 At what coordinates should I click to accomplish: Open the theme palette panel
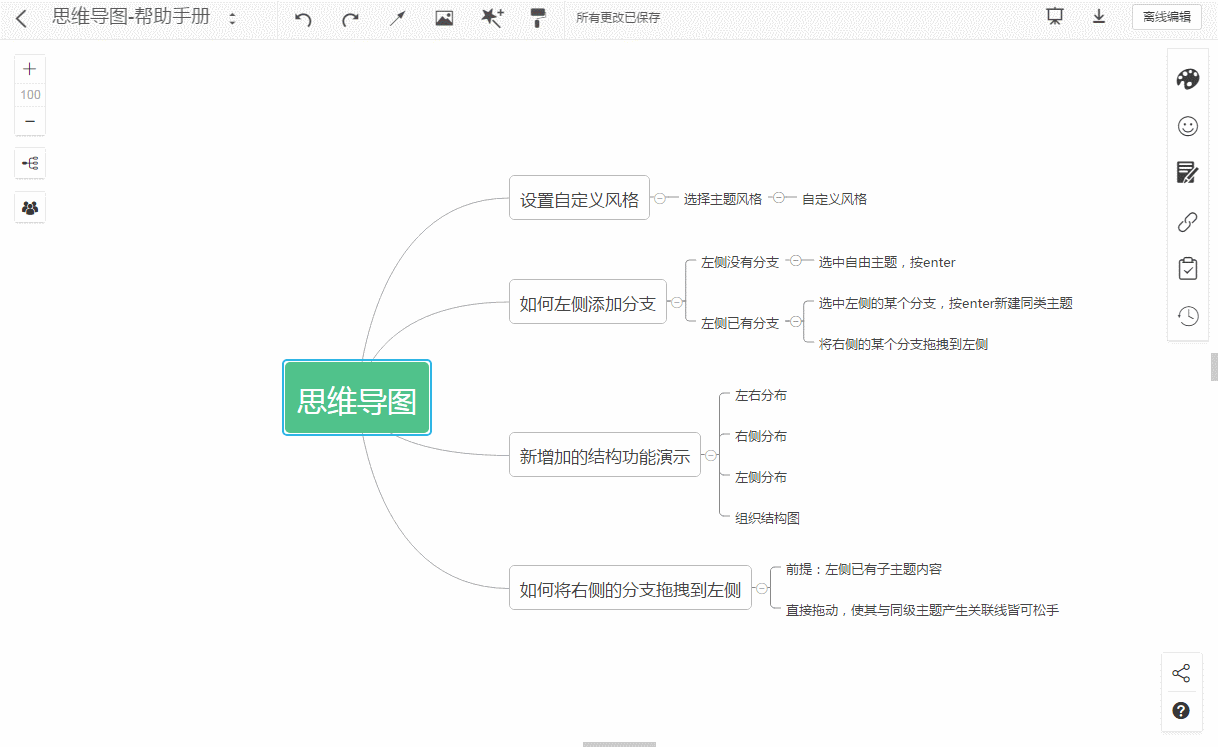click(x=1187, y=78)
